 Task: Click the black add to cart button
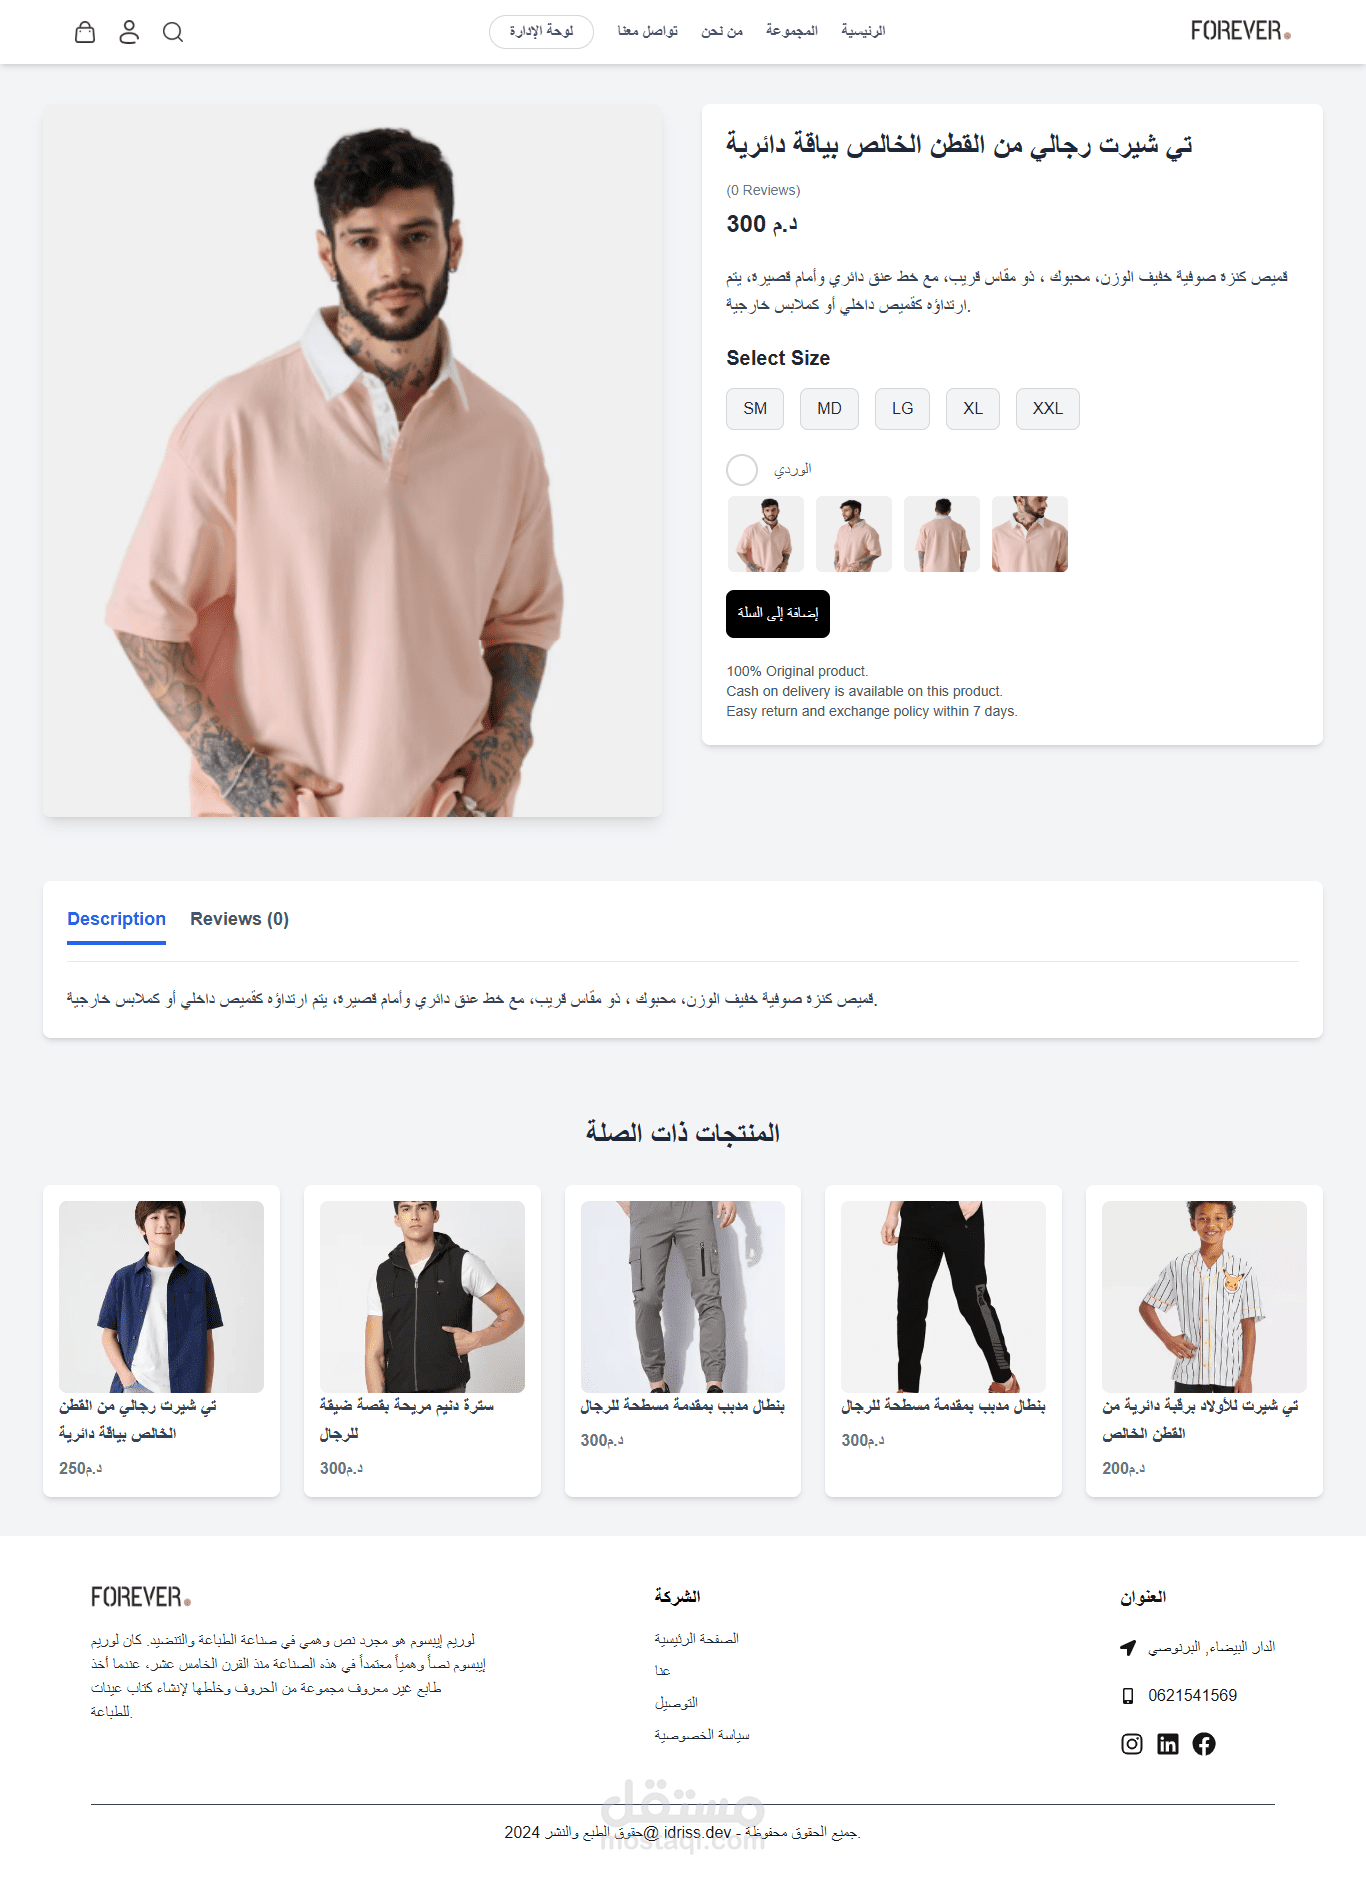tap(778, 614)
